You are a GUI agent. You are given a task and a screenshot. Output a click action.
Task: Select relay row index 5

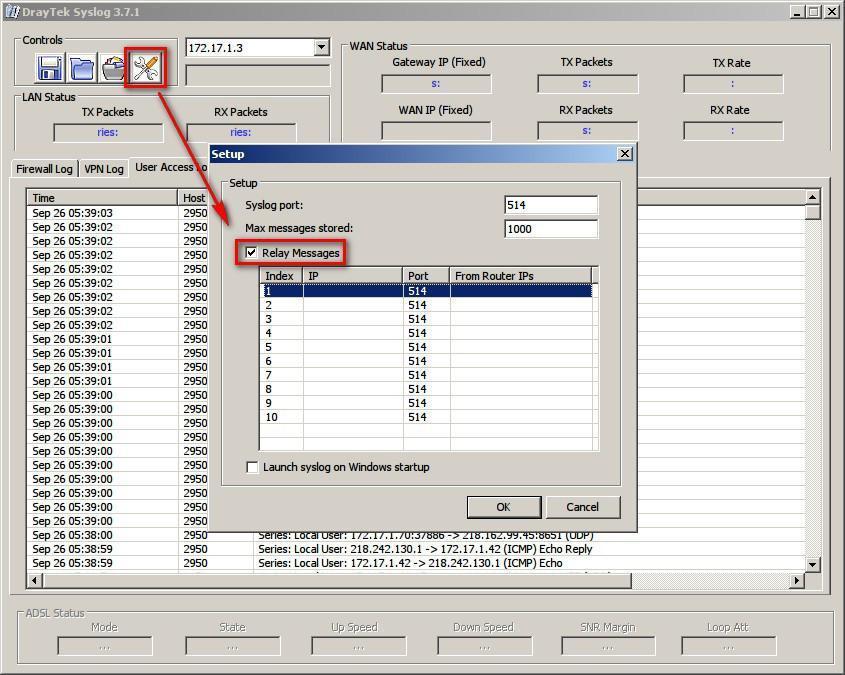click(x=426, y=347)
